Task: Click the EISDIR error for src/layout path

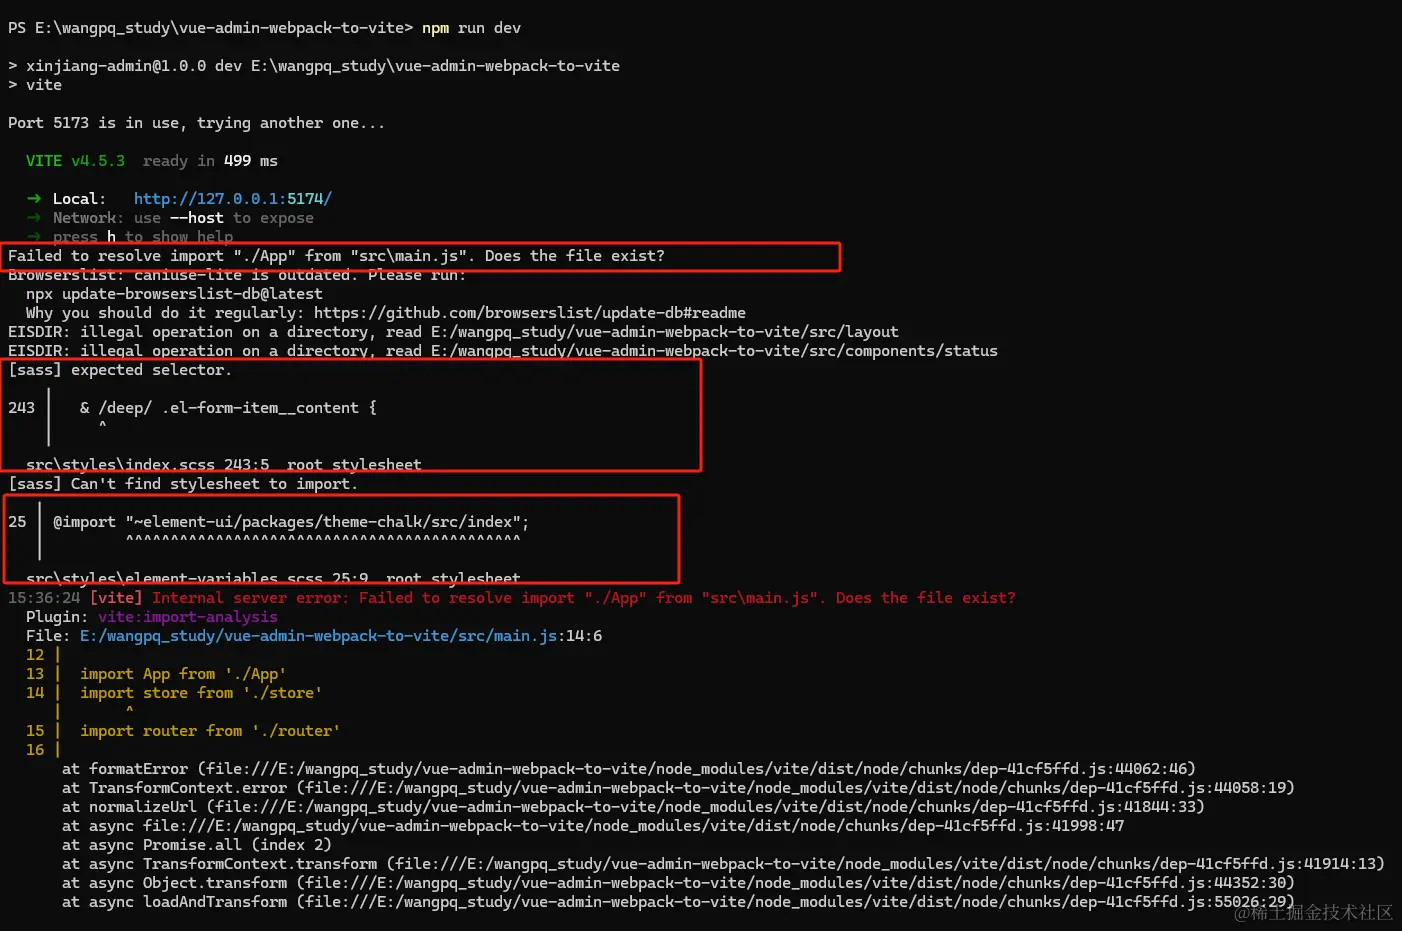Action: [x=453, y=332]
